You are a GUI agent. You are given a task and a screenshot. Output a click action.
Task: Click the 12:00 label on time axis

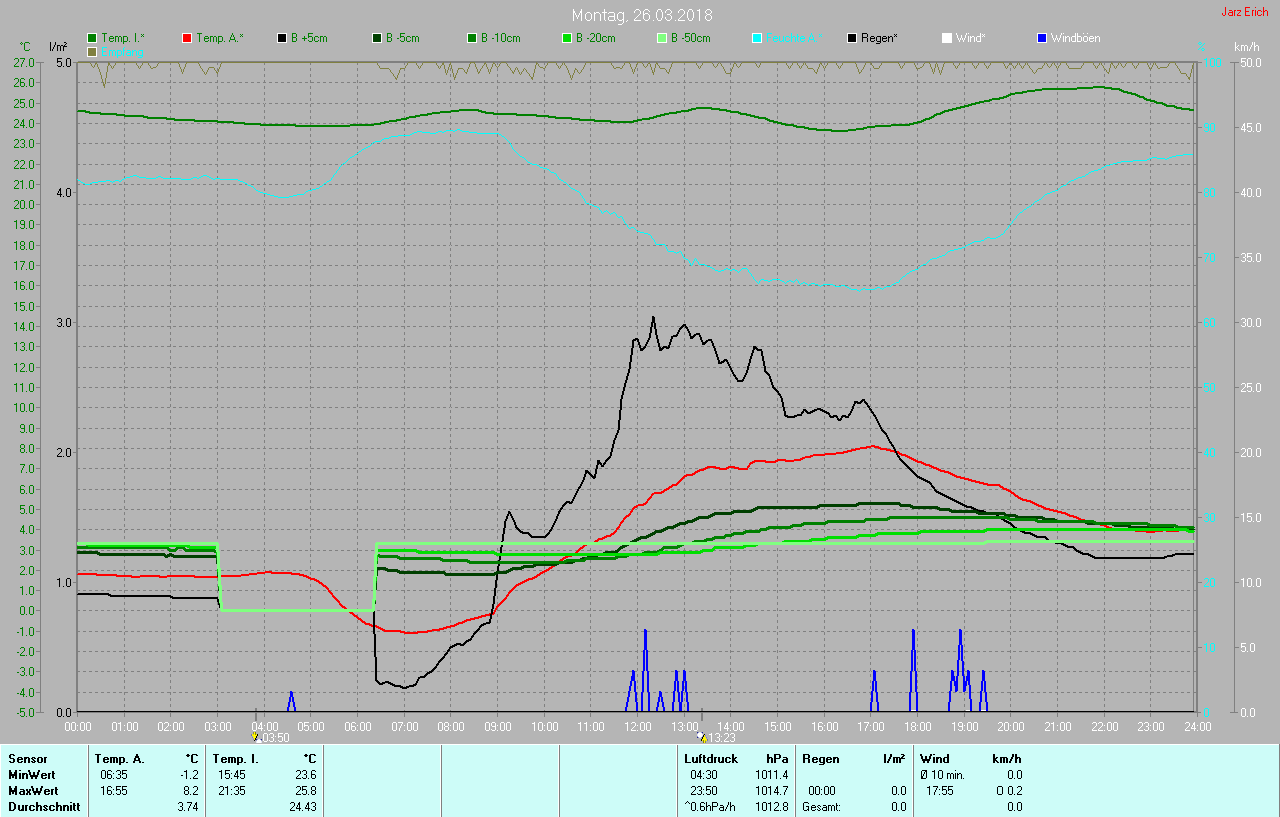[637, 726]
